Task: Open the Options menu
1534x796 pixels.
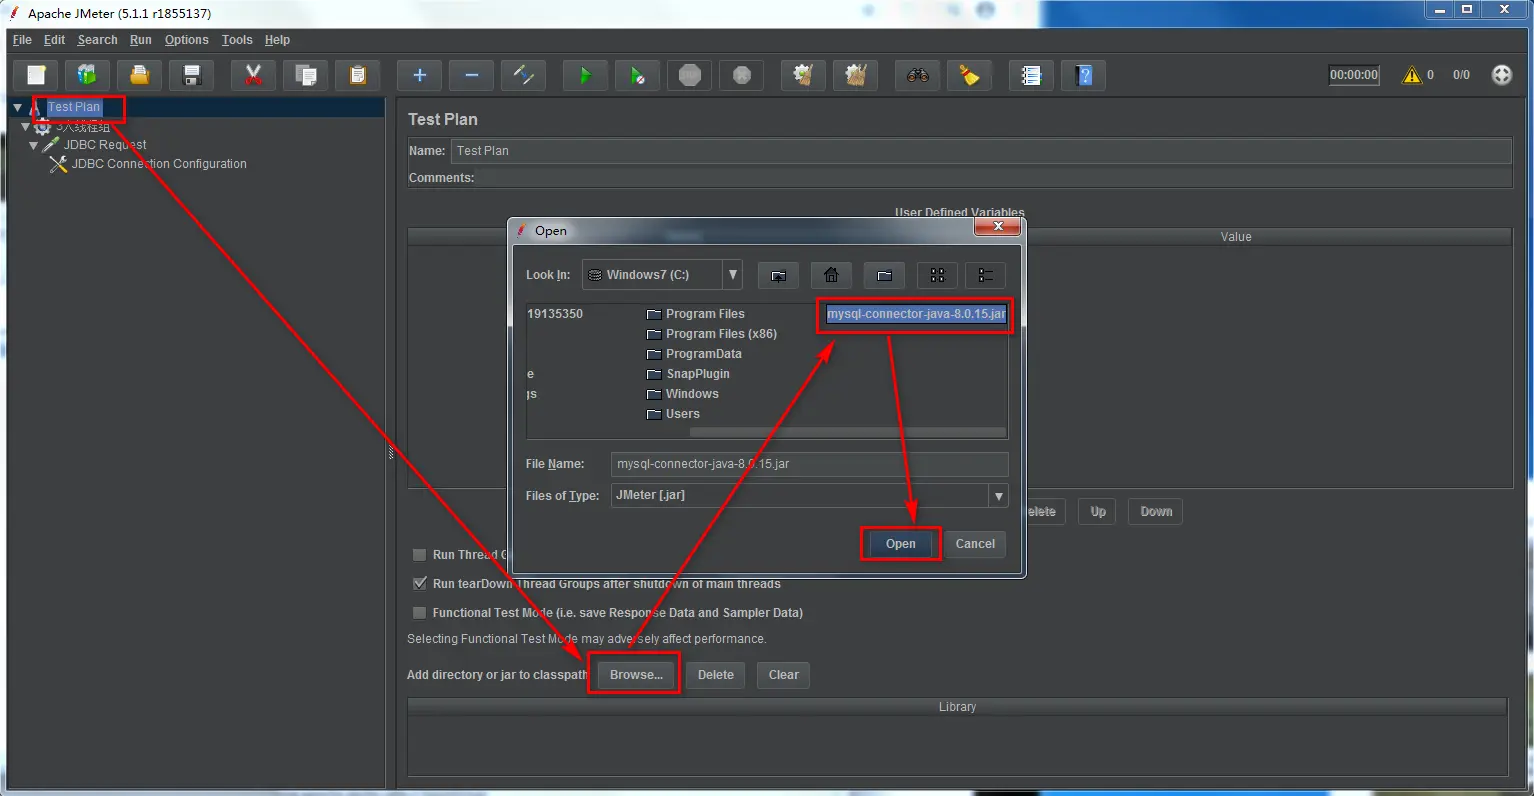Action: click(x=187, y=40)
